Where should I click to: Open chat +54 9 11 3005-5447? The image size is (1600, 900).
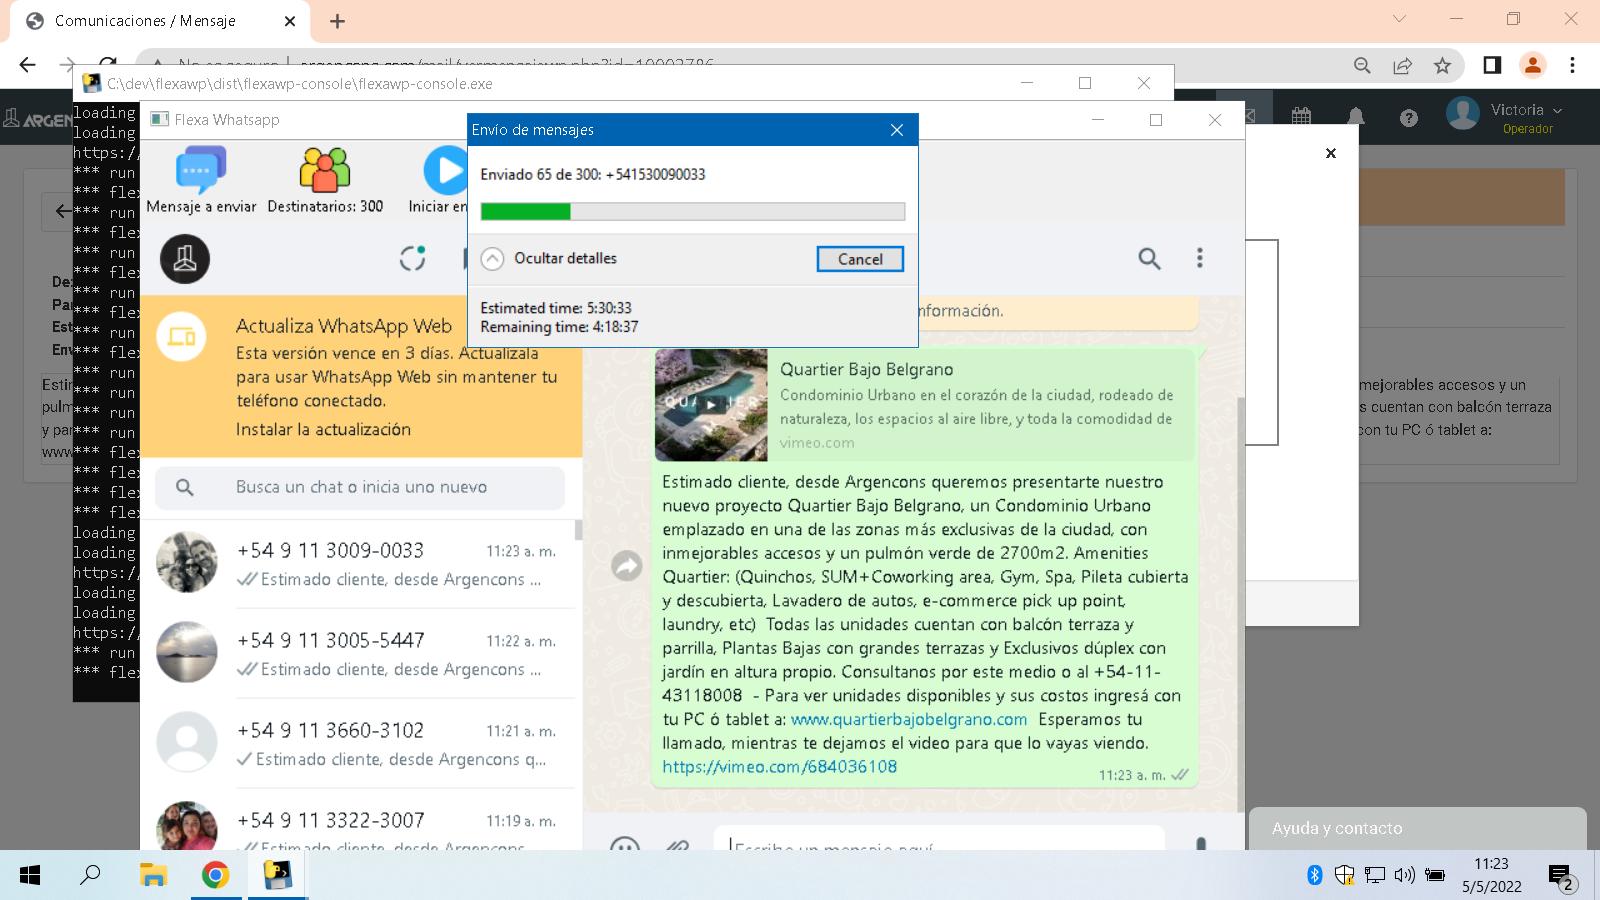pos(357,654)
